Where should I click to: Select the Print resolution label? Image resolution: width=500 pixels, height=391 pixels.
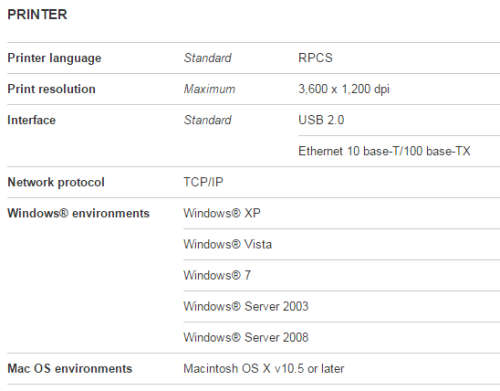[51, 89]
